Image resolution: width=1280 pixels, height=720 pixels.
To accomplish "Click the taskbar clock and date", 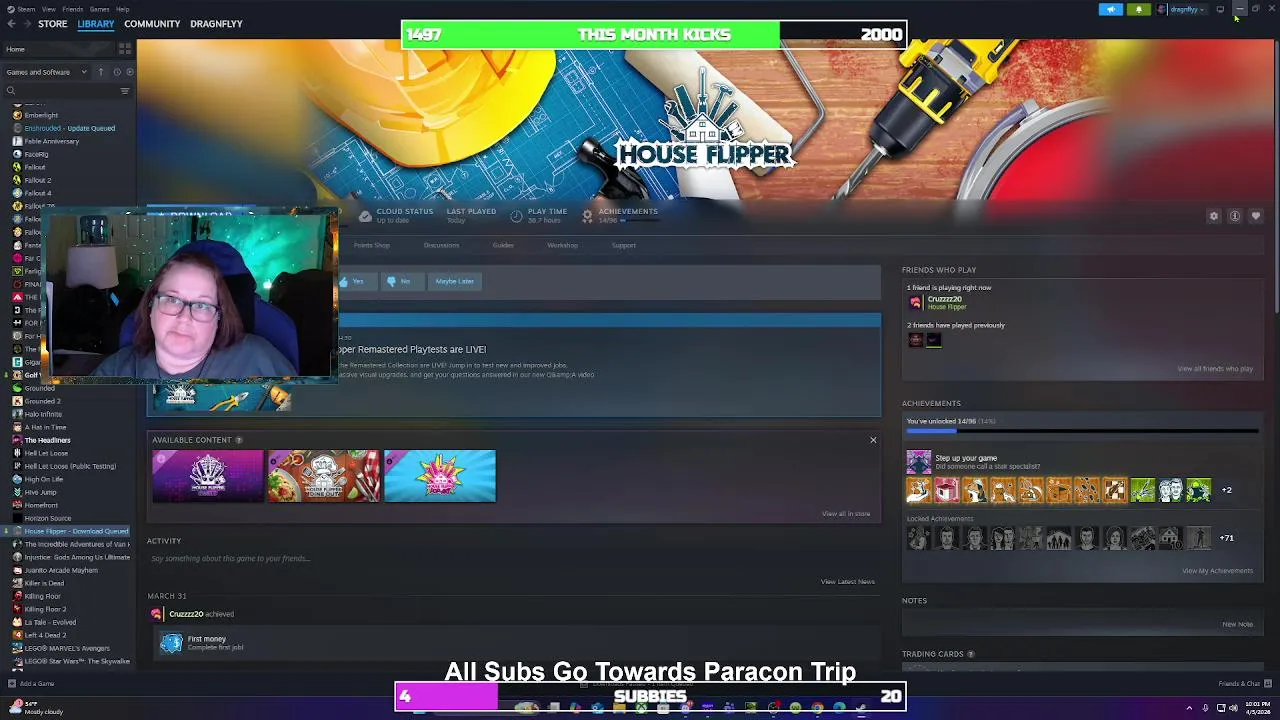I will [1258, 708].
